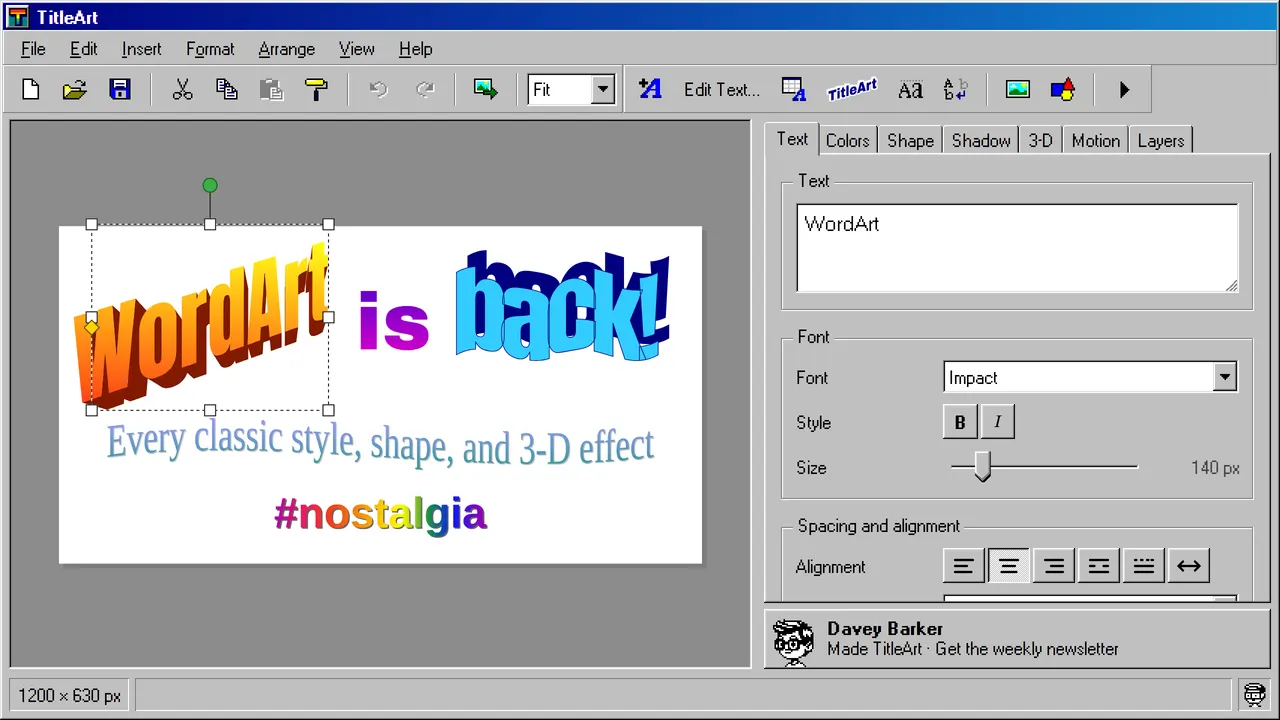Click the font Size slider thumb
Image resolution: width=1280 pixels, height=720 pixels.
(982, 467)
